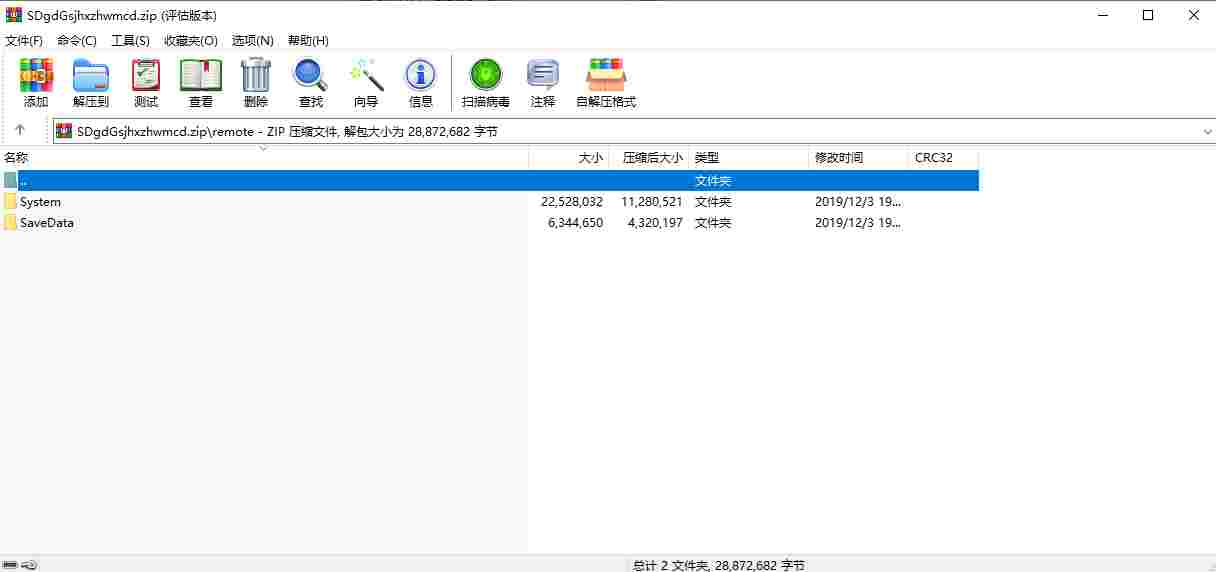The height and width of the screenshot is (572, 1216).
Task: Click SaveData size value 6,344,650
Action: point(576,223)
